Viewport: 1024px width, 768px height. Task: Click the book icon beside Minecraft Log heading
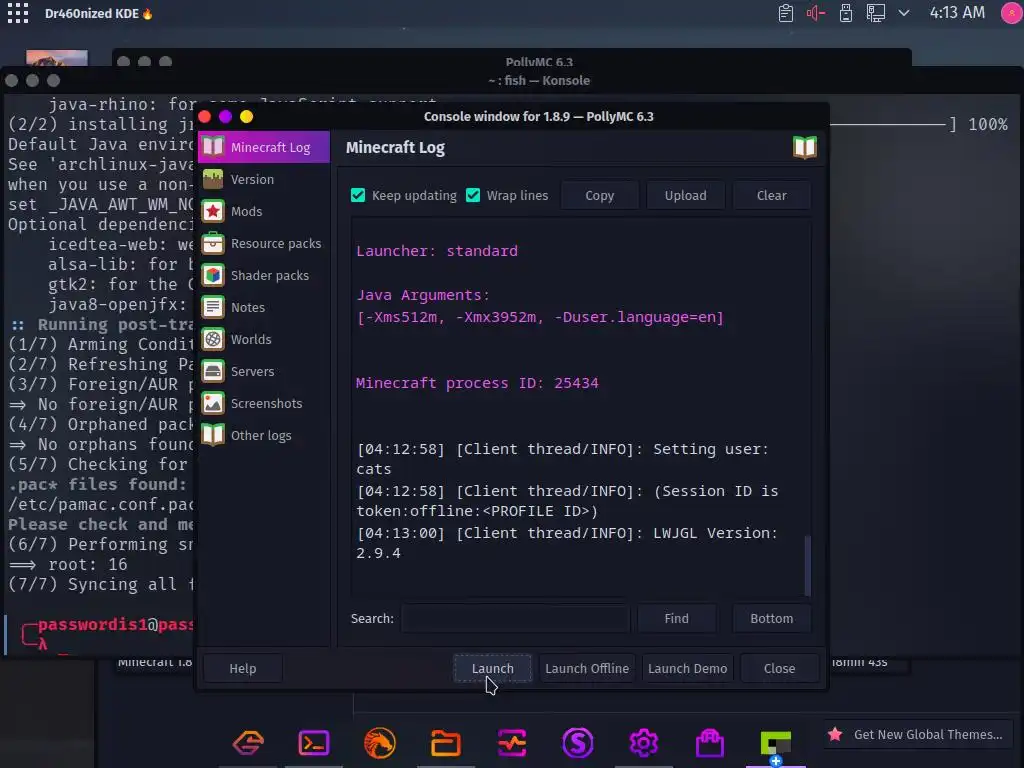[805, 148]
